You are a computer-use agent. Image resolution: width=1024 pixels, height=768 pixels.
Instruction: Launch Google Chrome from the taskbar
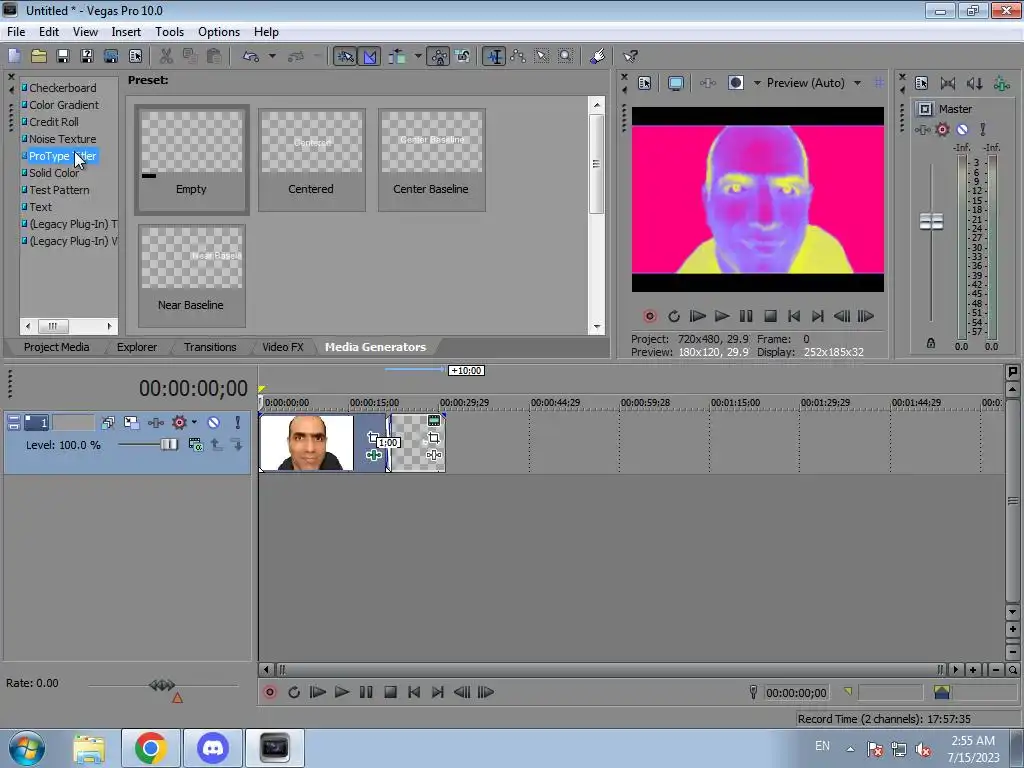click(151, 748)
